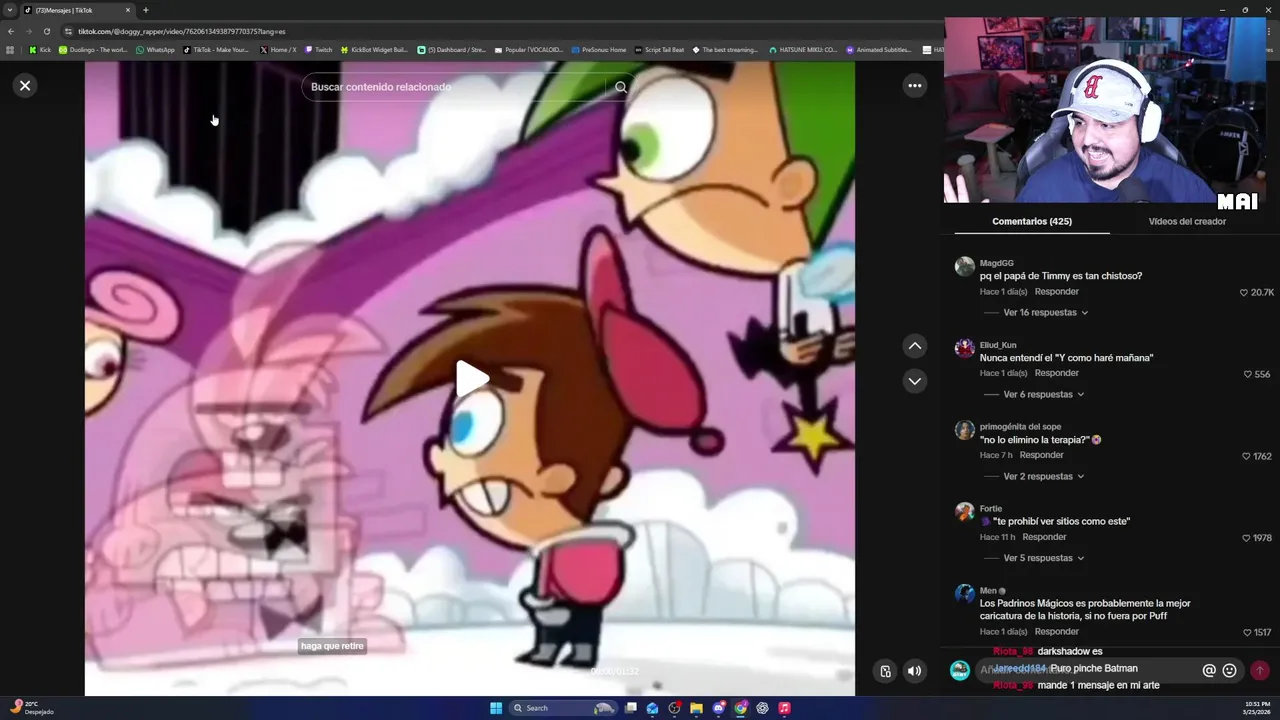Focus the Buscar contenido relacionado field
1280x720 pixels.
pyautogui.click(x=455, y=87)
